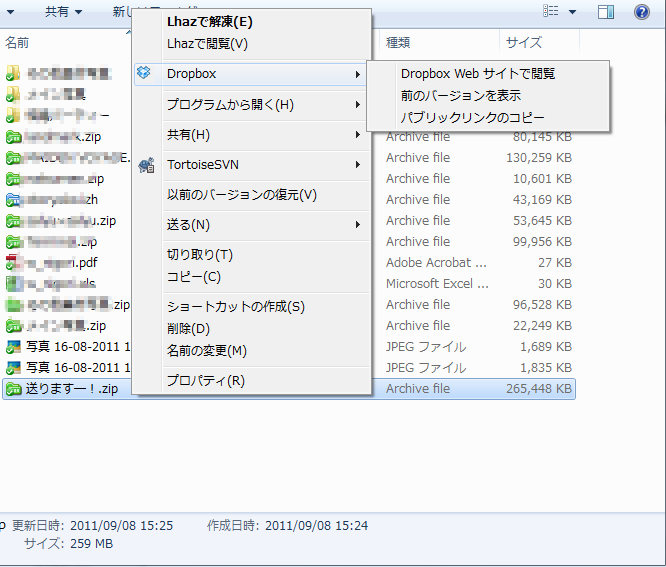666x567 pixels.
Task: Click サイズ: 259 MB in details pane
Action: (68, 544)
